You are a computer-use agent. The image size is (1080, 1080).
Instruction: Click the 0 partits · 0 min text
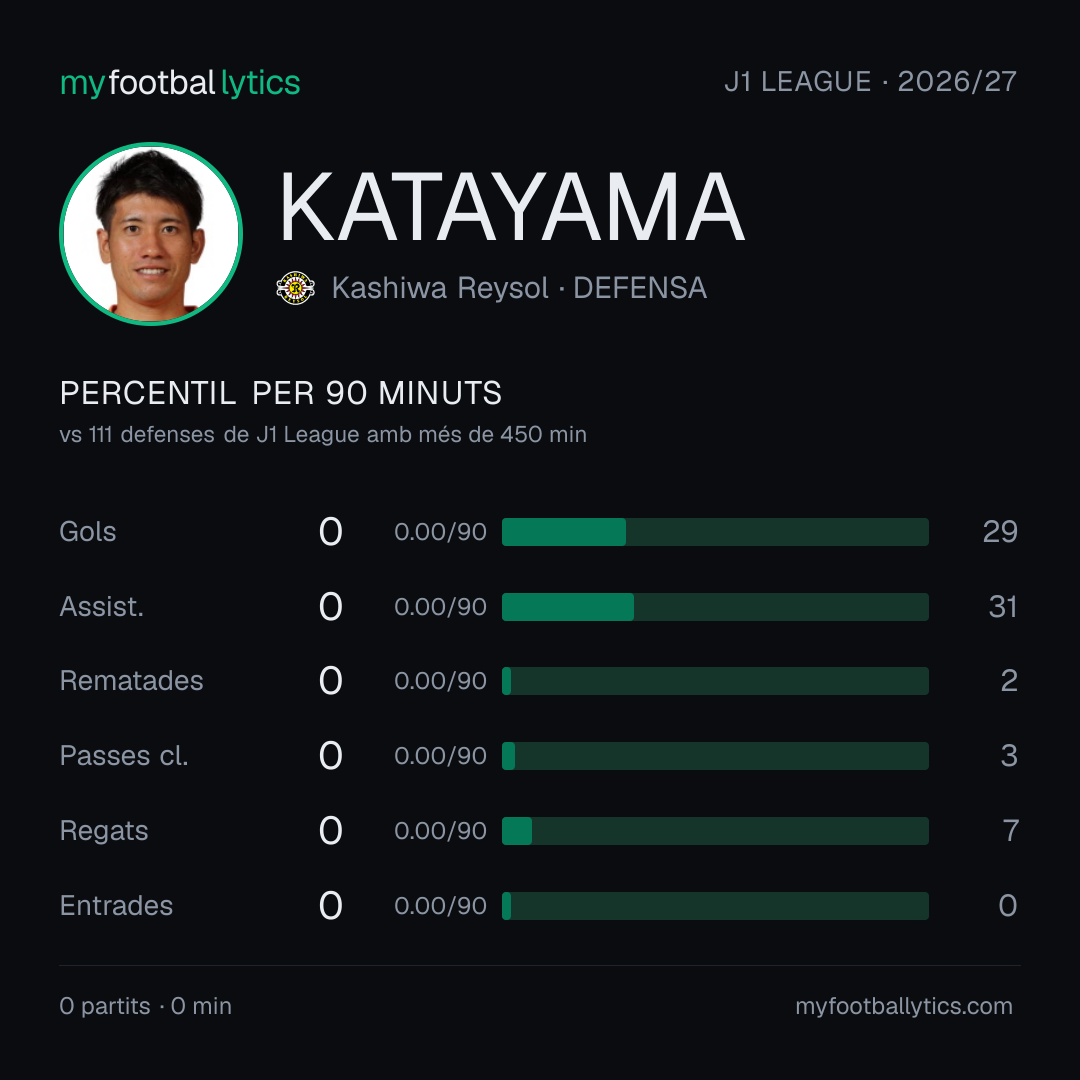tap(145, 1006)
